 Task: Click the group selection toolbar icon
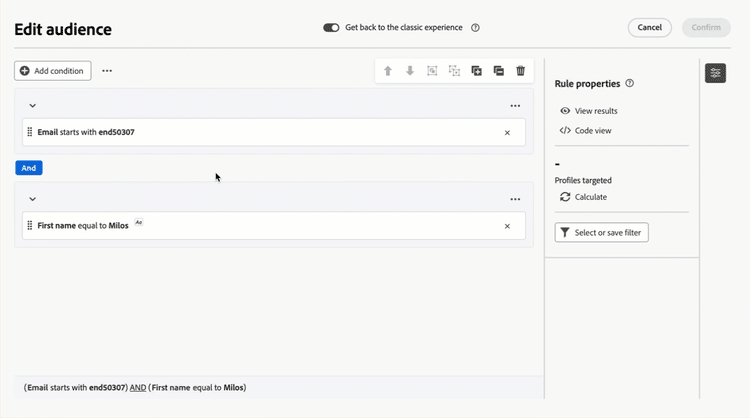click(x=432, y=71)
